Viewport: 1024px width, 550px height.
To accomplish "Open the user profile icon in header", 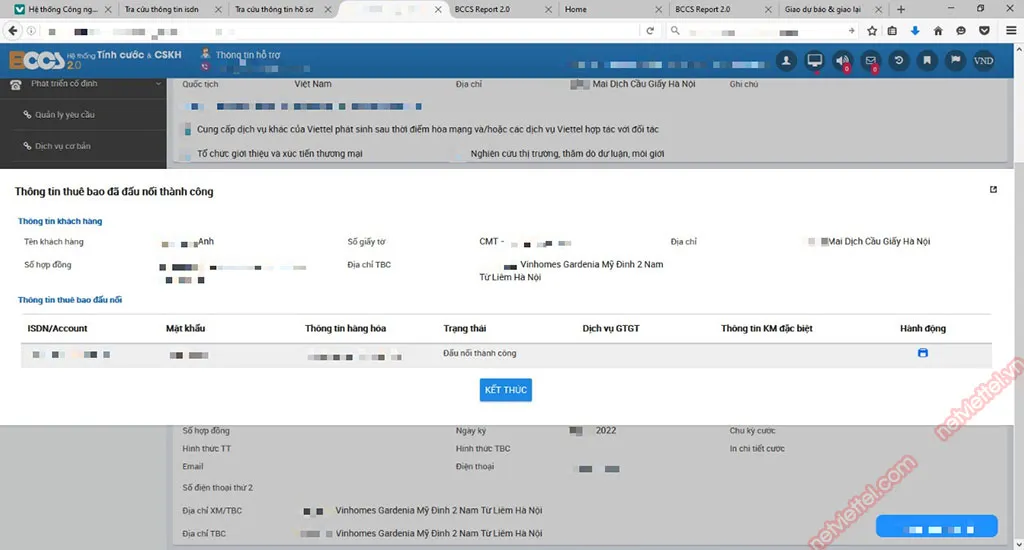I will 787,61.
